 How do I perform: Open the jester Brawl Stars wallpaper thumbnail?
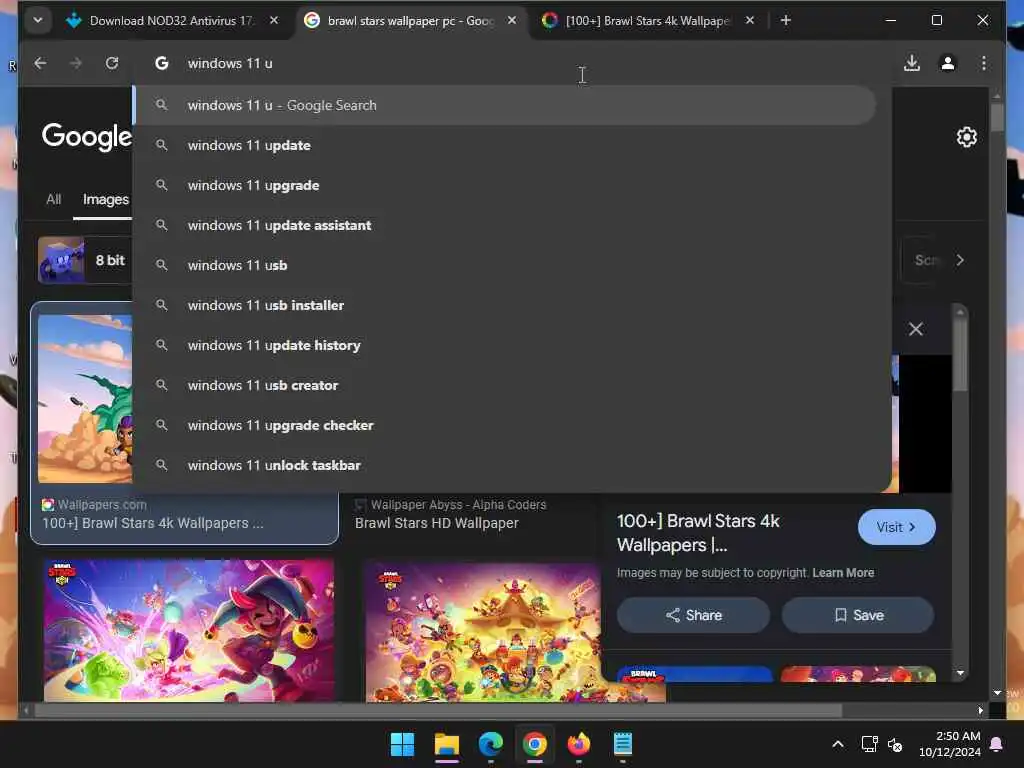(189, 630)
